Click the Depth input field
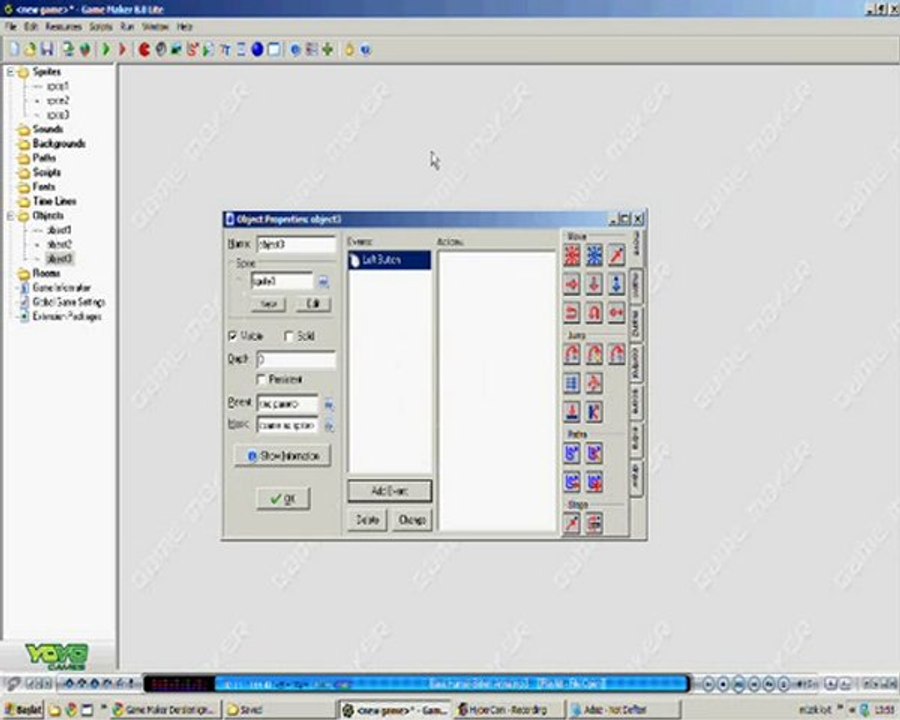The height and width of the screenshot is (720, 900). pos(296,360)
